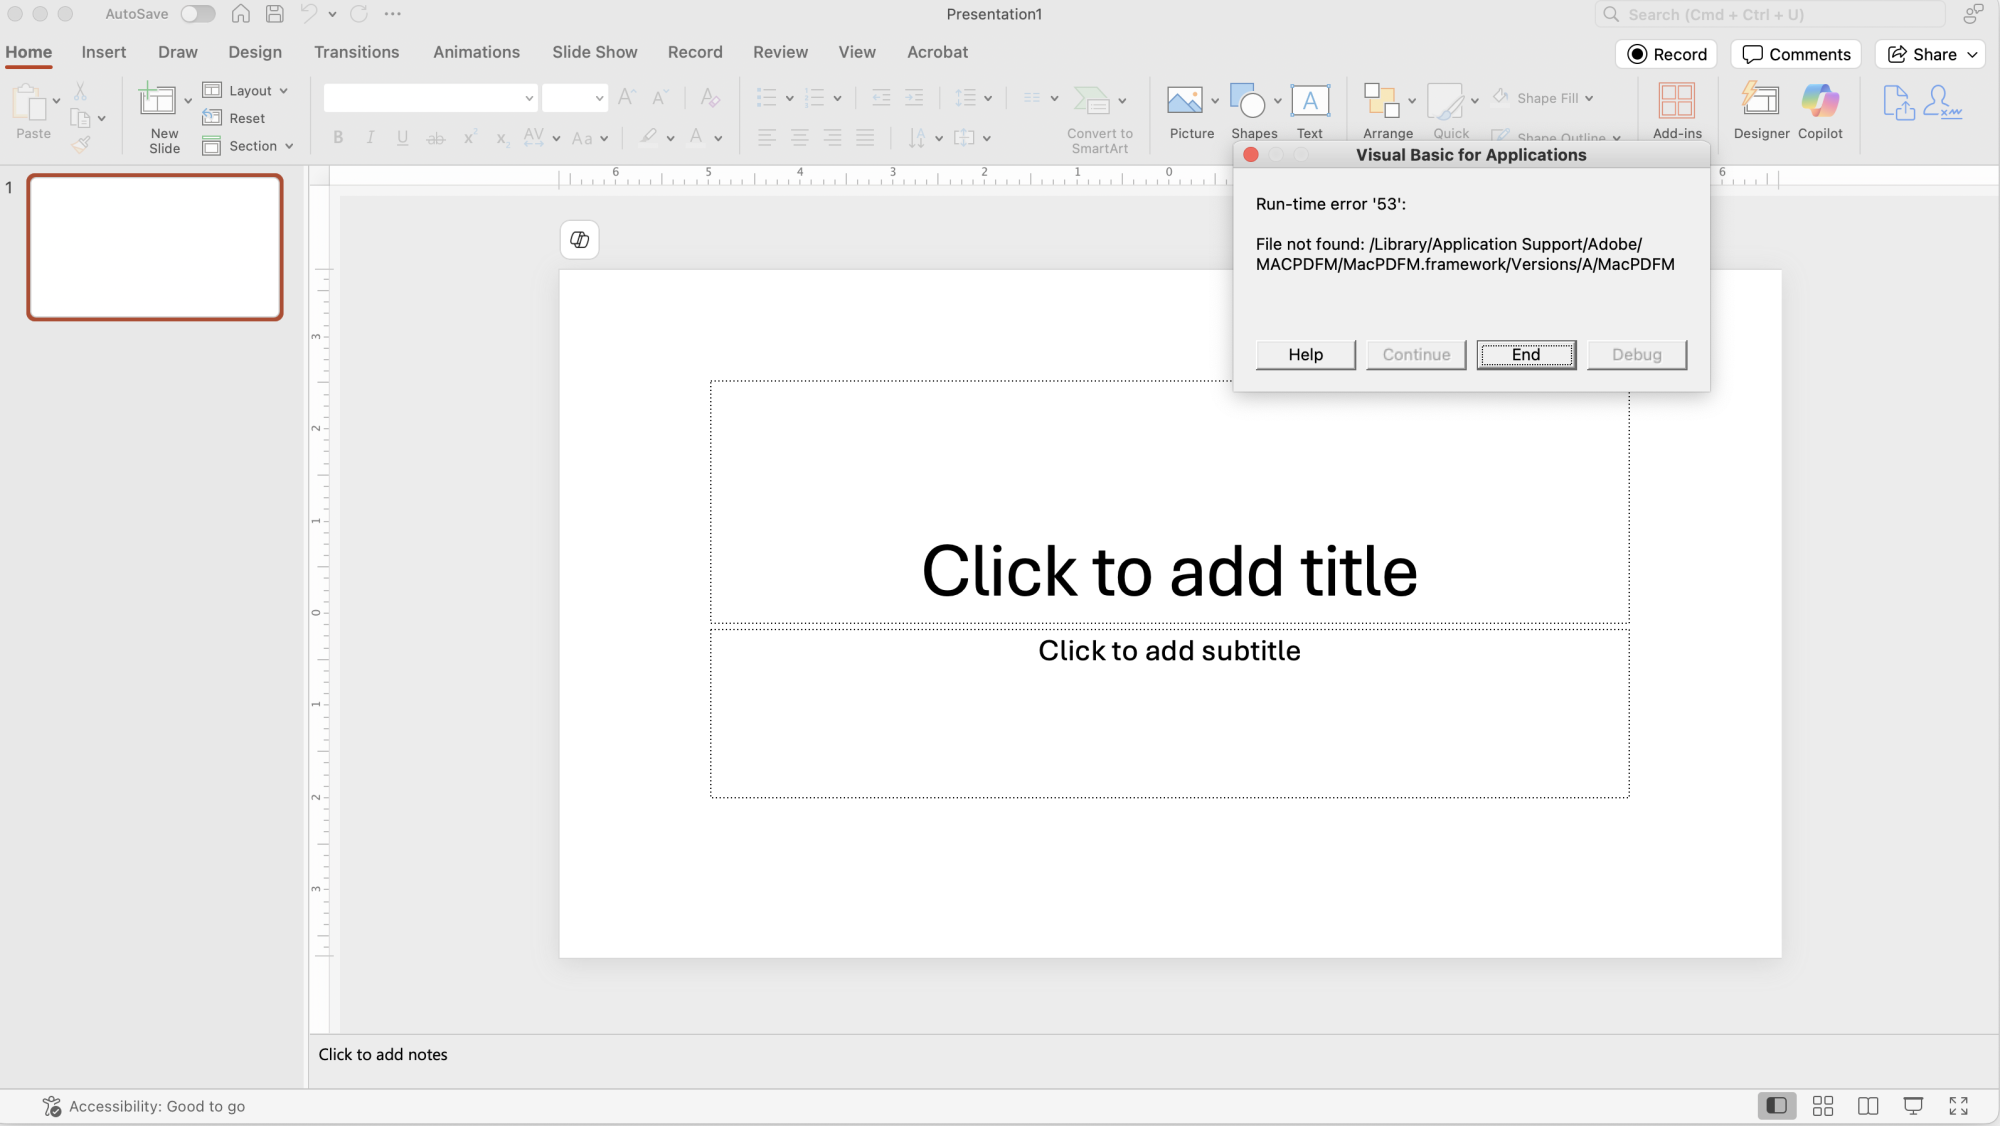Click the Record button at top right

click(1666, 54)
